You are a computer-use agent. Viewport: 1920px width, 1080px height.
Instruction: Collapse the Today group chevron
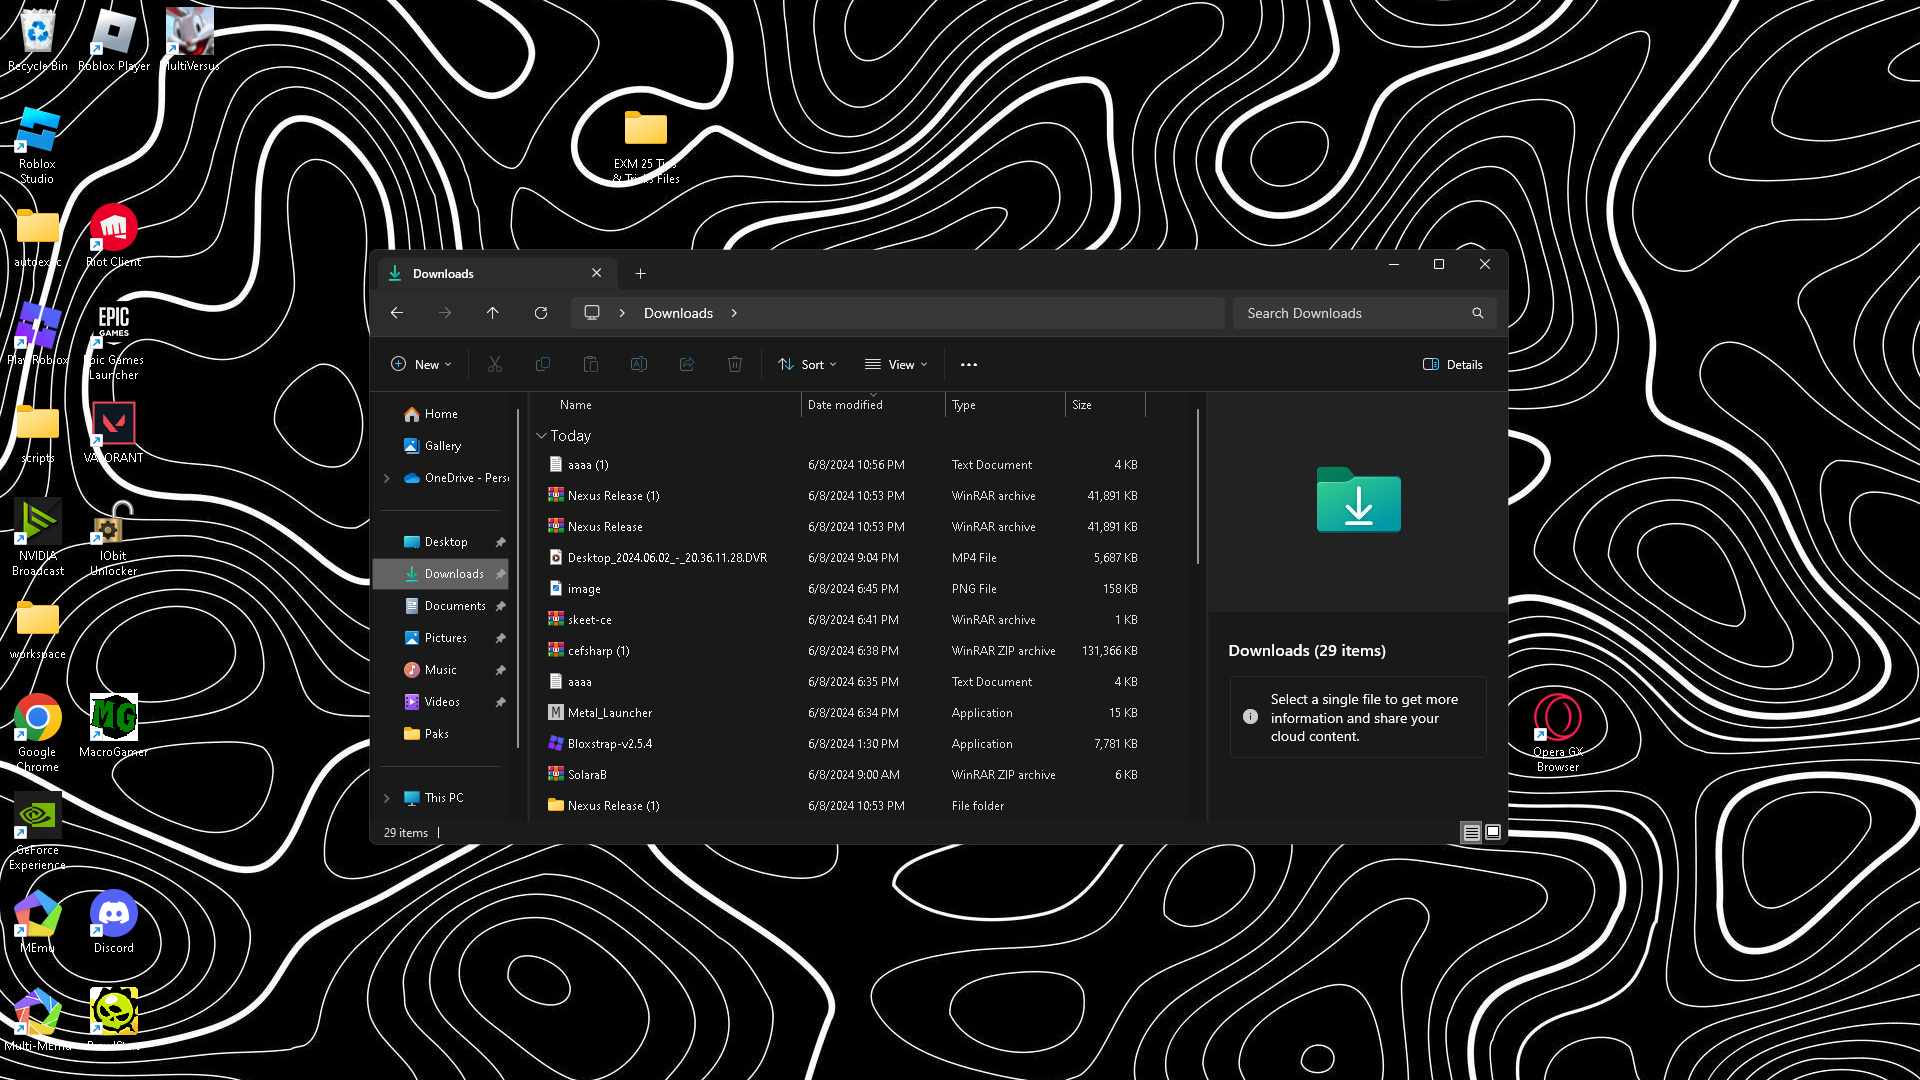click(541, 436)
